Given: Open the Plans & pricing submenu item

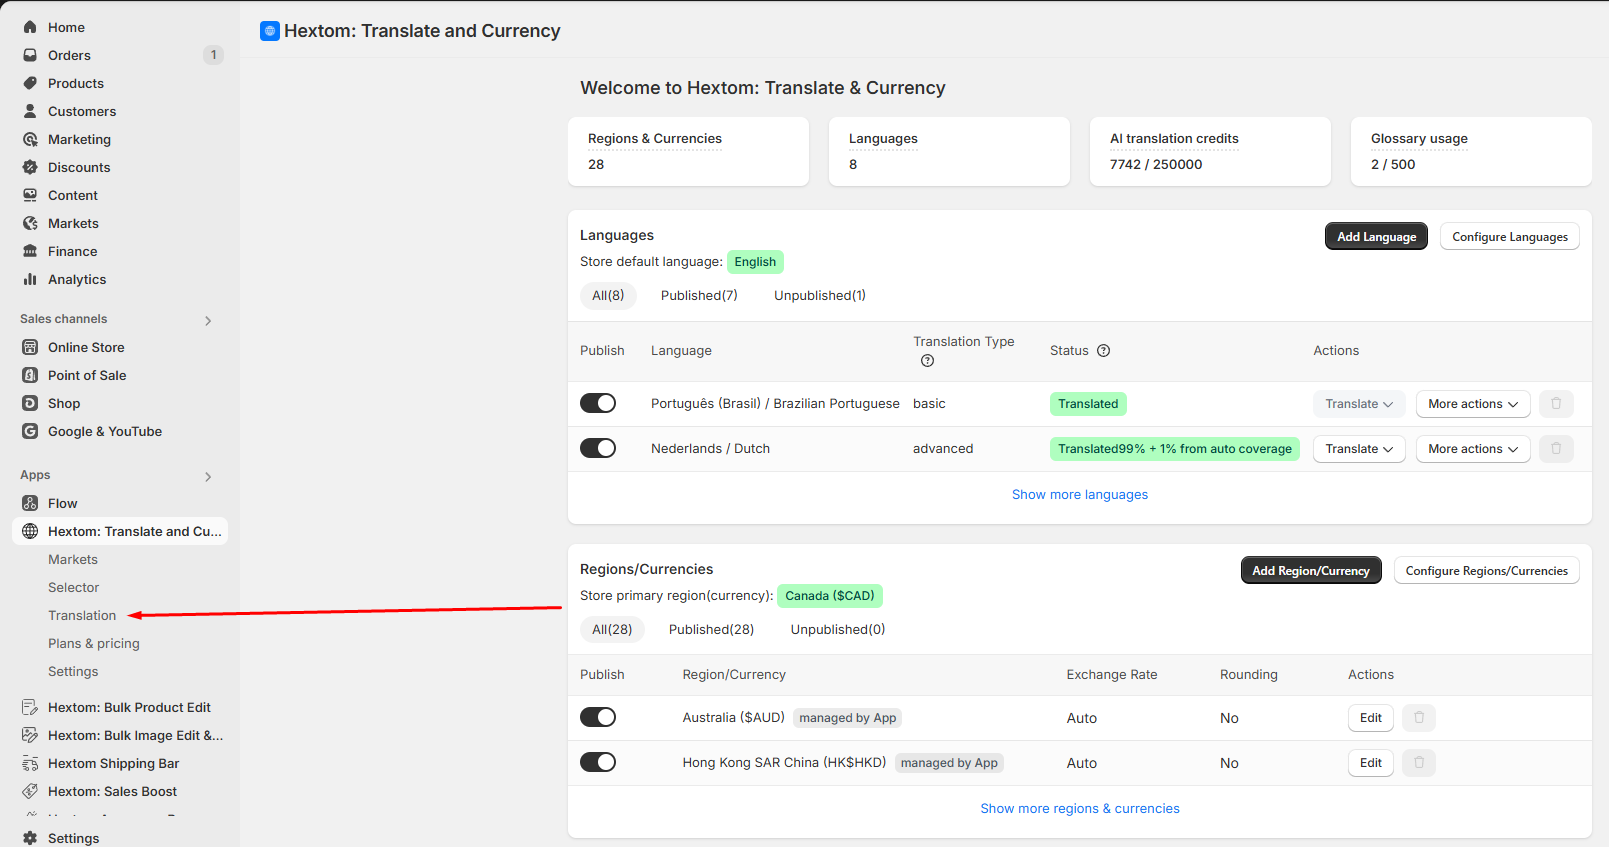Looking at the screenshot, I should (94, 644).
